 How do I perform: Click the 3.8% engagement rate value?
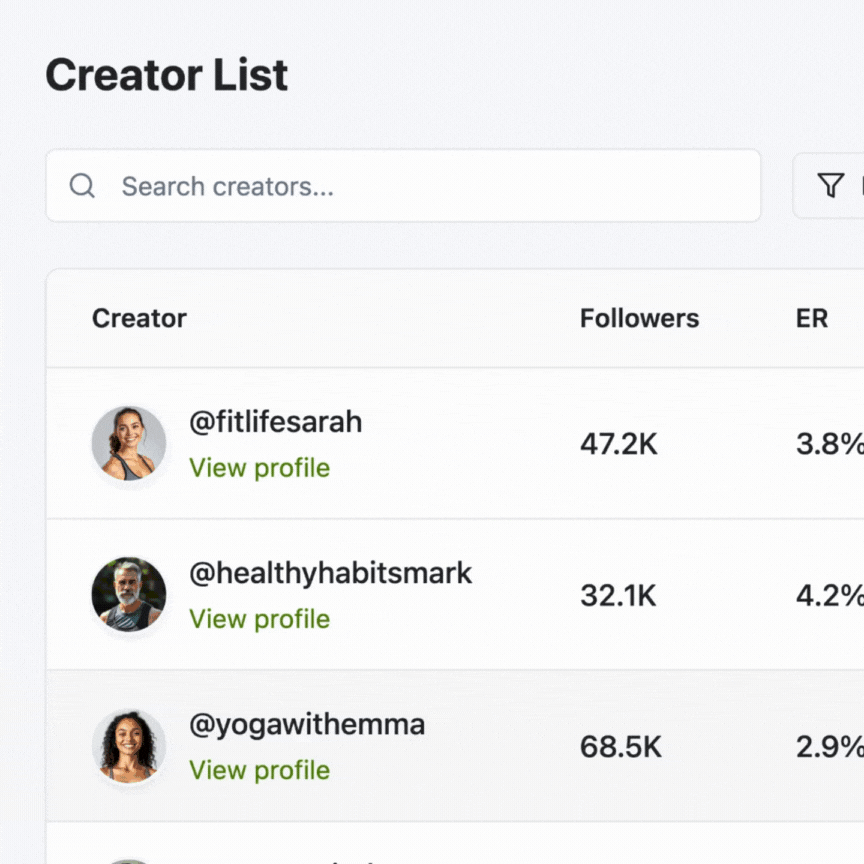pos(829,444)
